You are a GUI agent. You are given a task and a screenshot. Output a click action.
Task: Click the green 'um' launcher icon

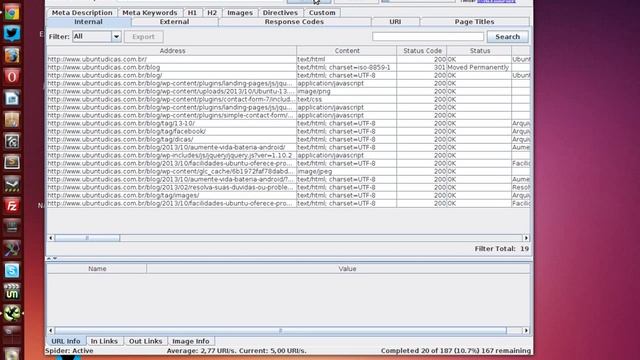tap(11, 291)
